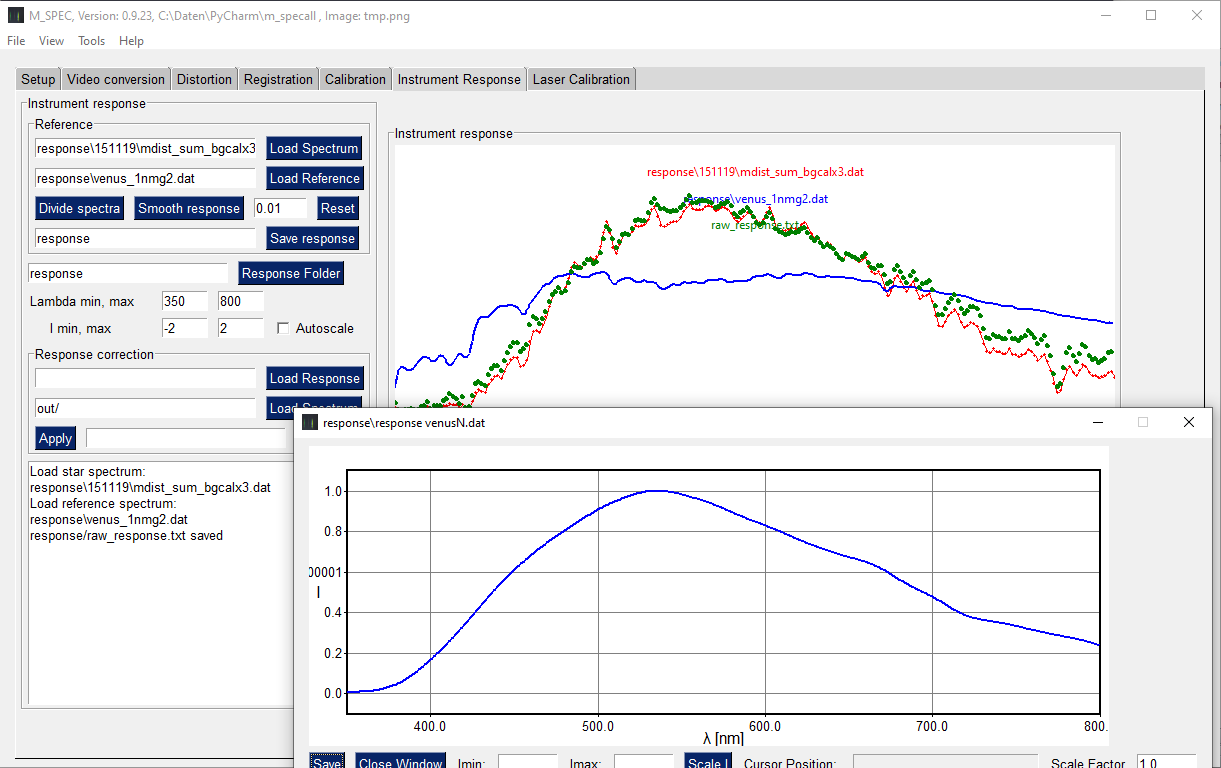Close the response venusN.dat popup window

(x=1189, y=422)
